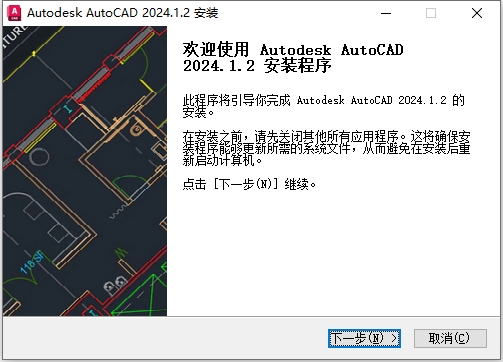The image size is (503, 362).
Task: Click the AutoCAD logo in title bar
Action: (14, 13)
